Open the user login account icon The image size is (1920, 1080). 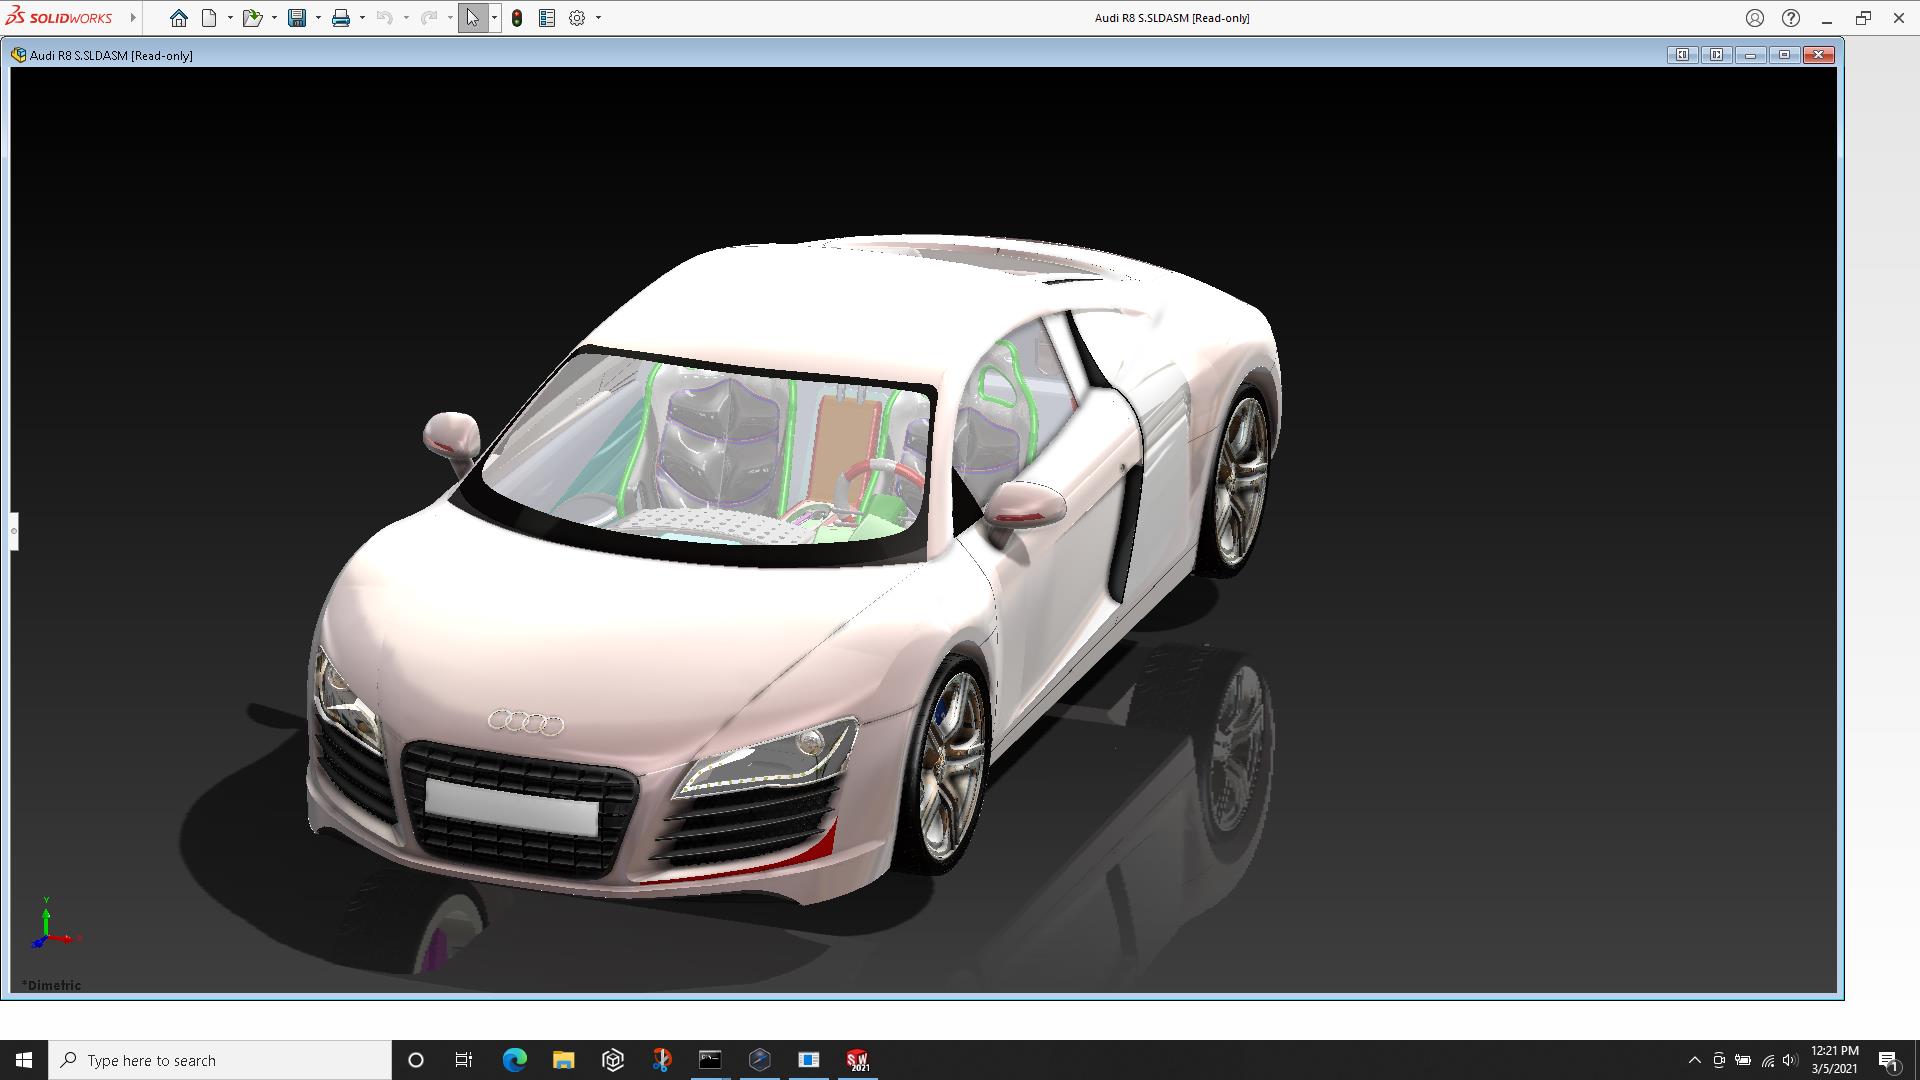click(x=1755, y=18)
